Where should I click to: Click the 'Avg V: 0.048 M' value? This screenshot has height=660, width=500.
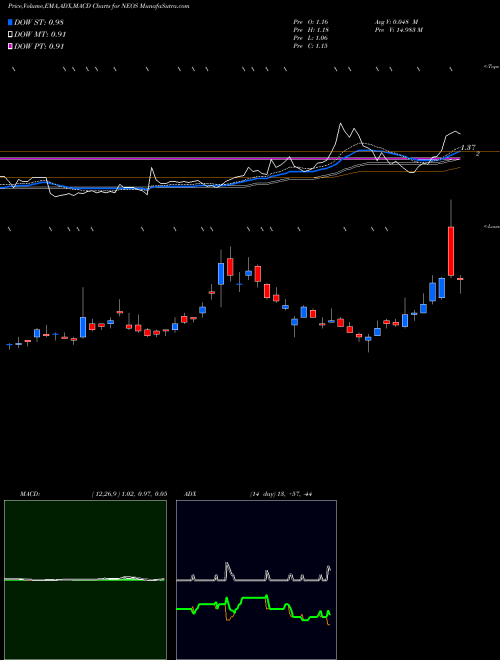click(x=396, y=22)
